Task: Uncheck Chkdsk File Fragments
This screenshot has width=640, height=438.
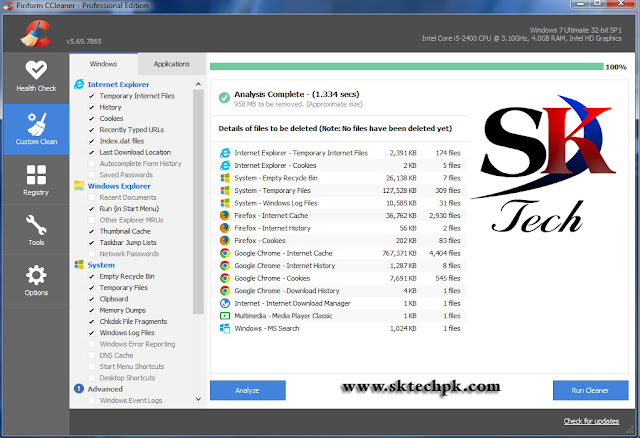Action: (x=92, y=322)
